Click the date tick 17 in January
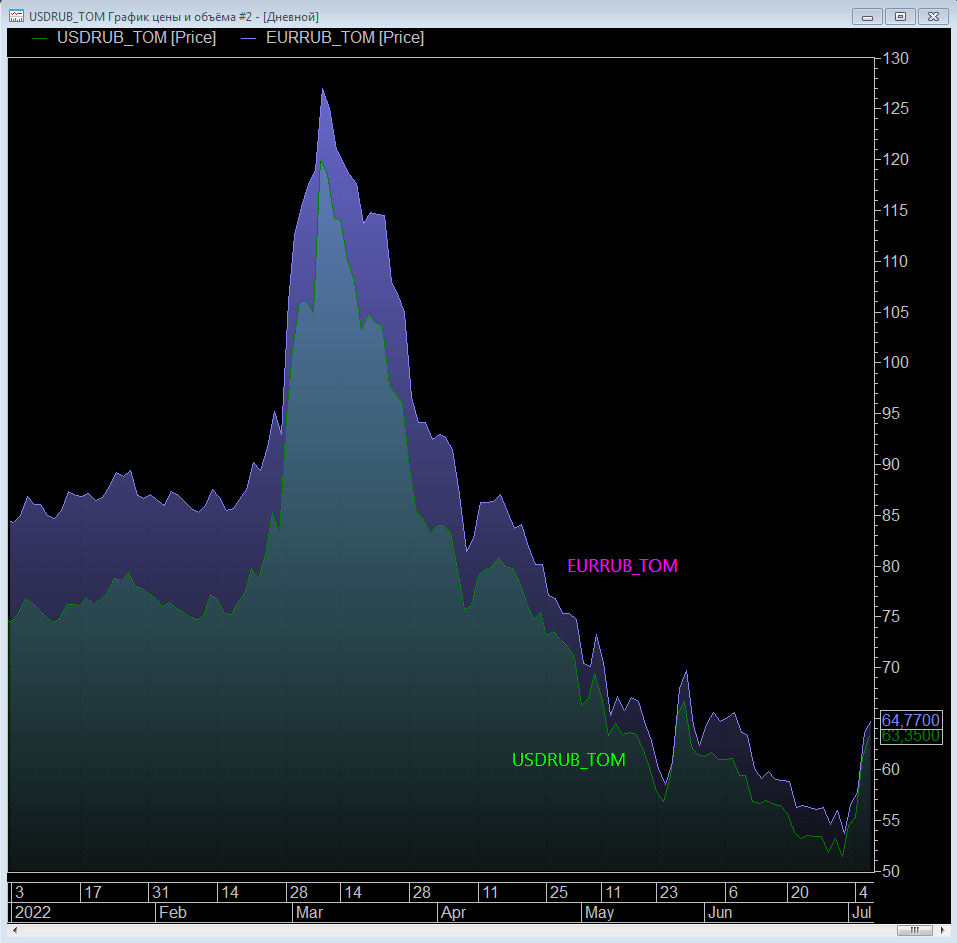Image resolution: width=957 pixels, height=943 pixels. coord(93,892)
